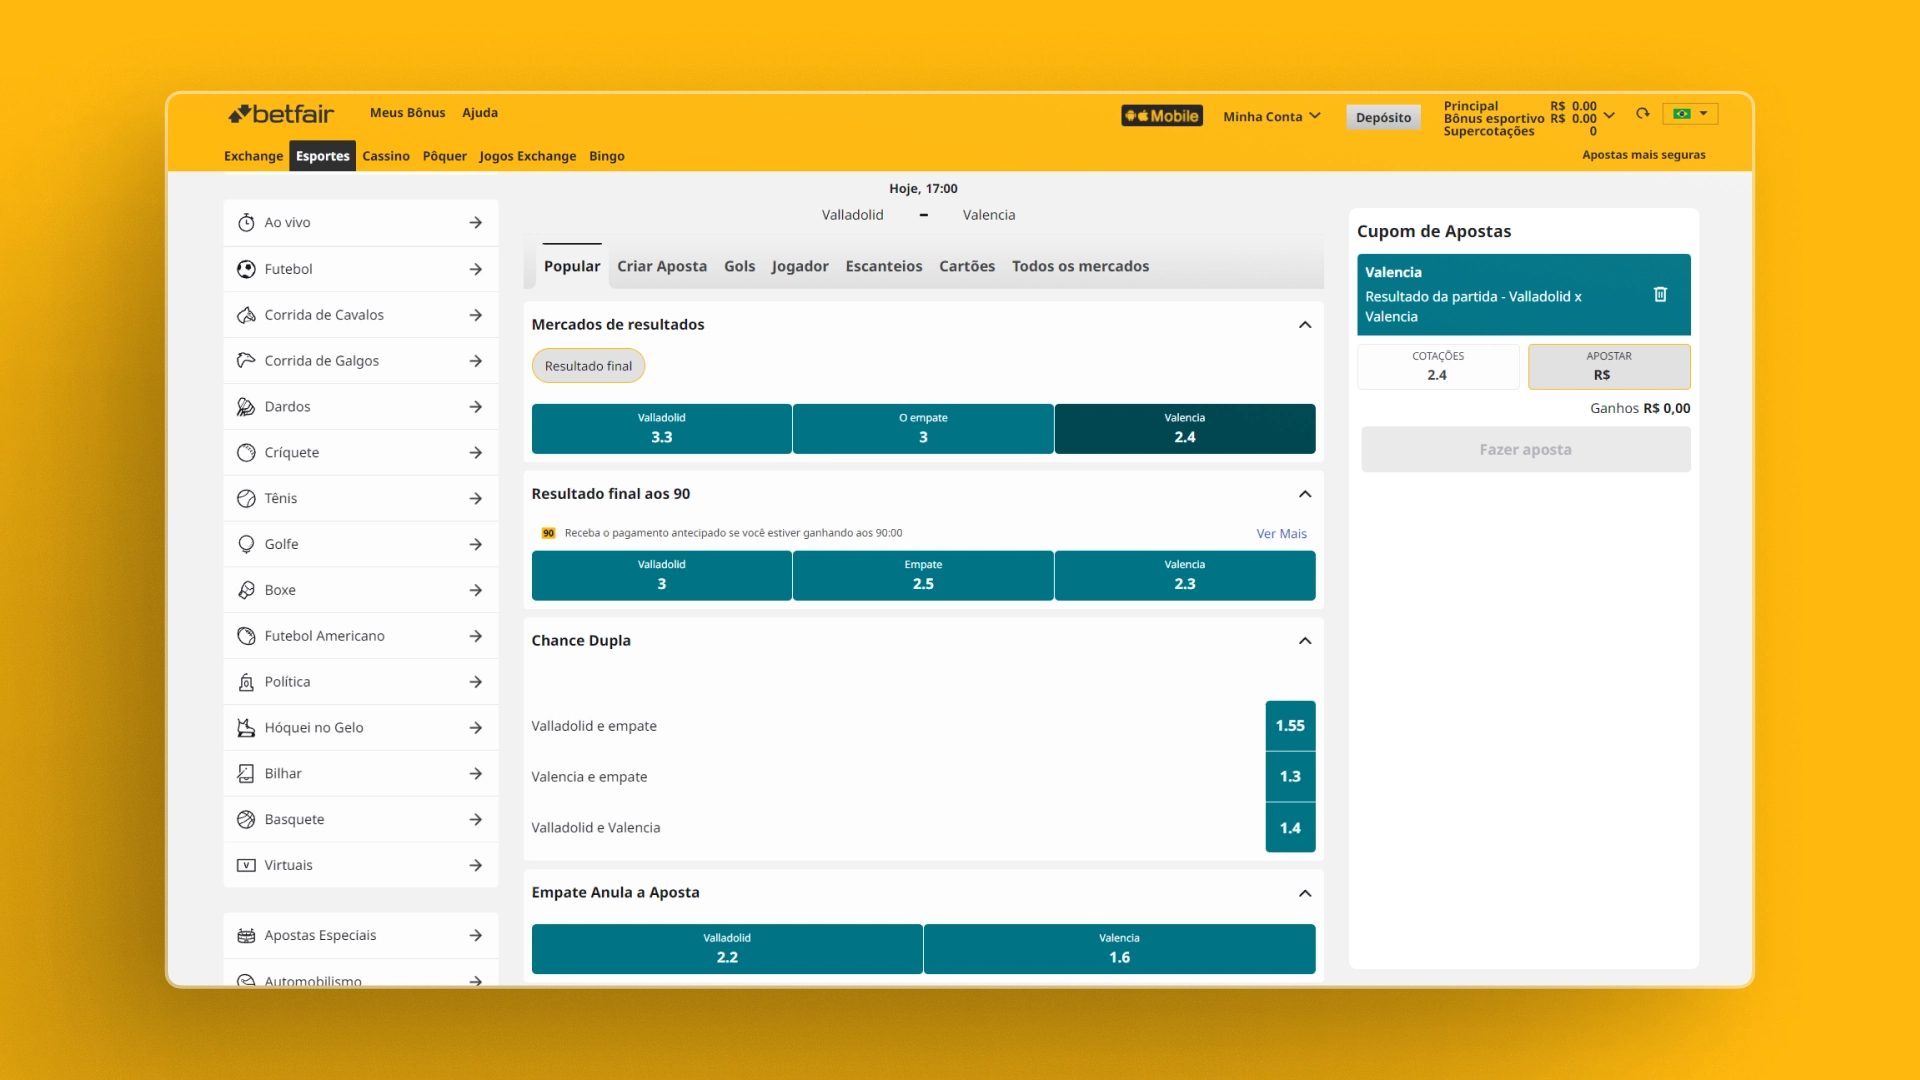The height and width of the screenshot is (1080, 1920).
Task: Click the Boxe glove icon
Action: (x=246, y=590)
